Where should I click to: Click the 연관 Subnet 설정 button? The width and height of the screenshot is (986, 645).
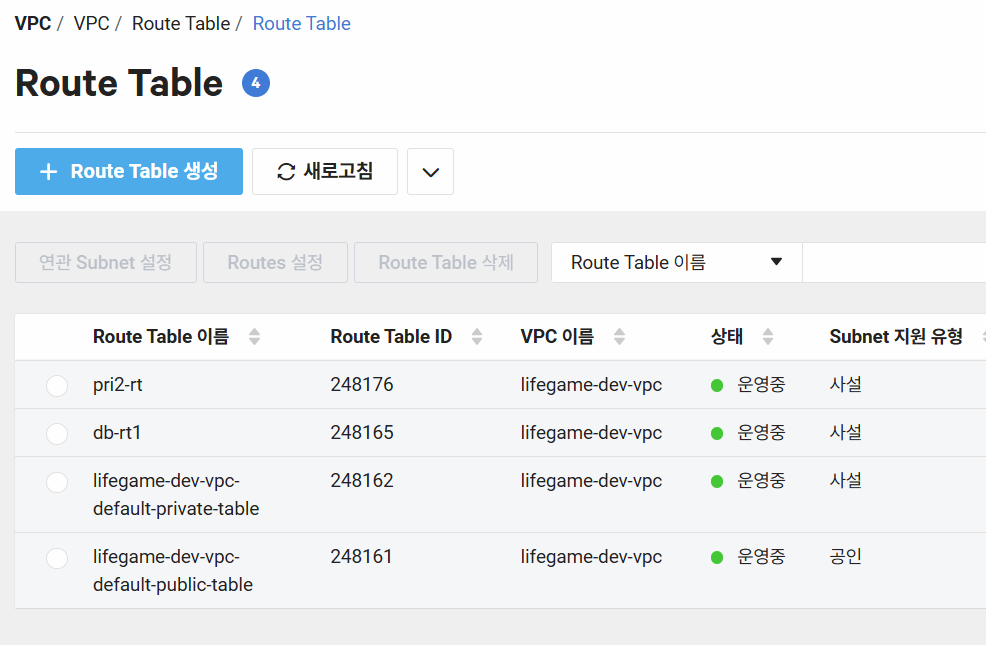tap(105, 263)
